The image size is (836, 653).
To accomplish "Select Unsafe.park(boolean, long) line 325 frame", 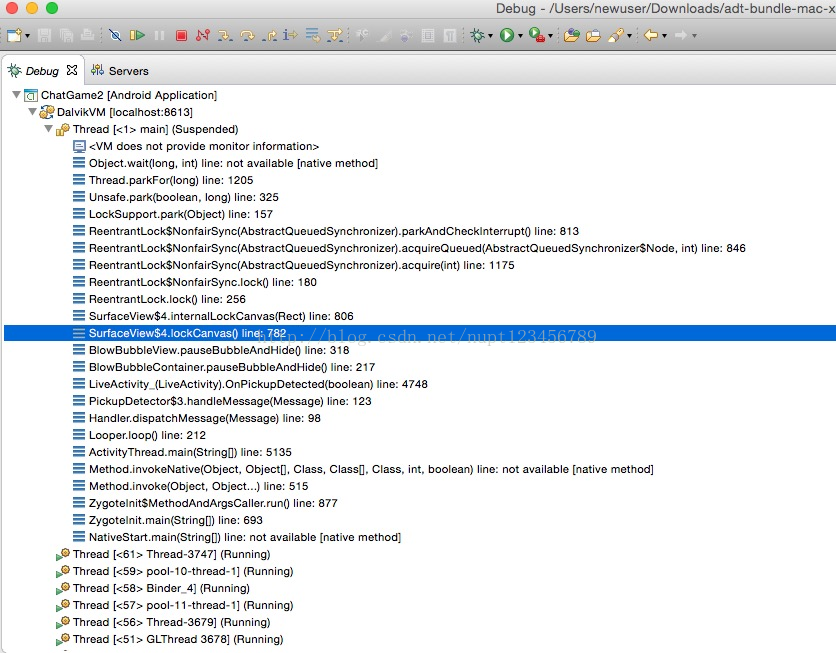I will tap(183, 197).
